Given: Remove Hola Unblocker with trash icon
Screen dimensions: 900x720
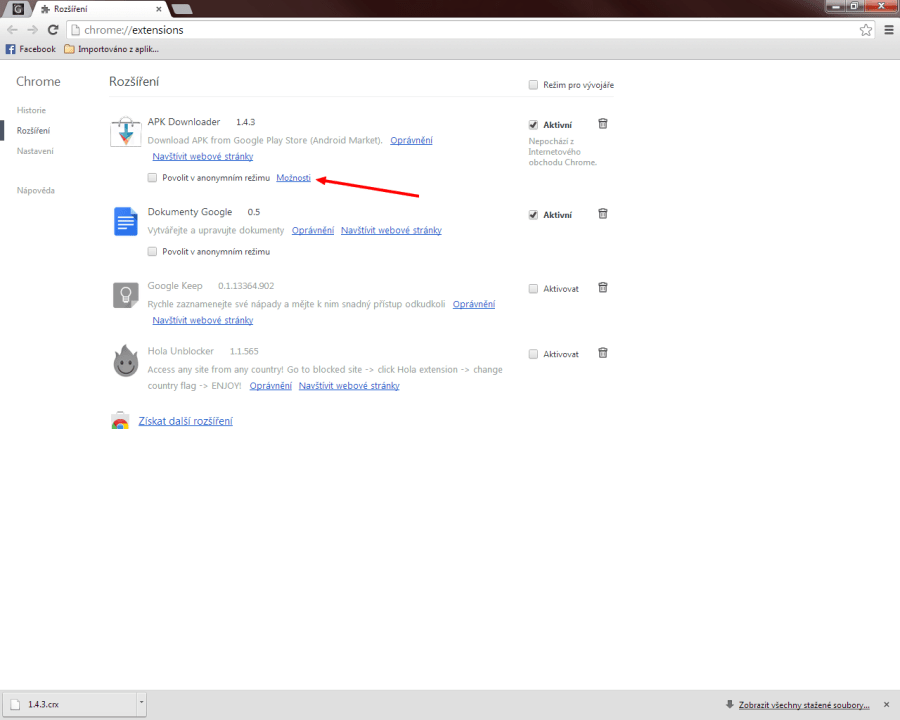Looking at the screenshot, I should point(603,353).
